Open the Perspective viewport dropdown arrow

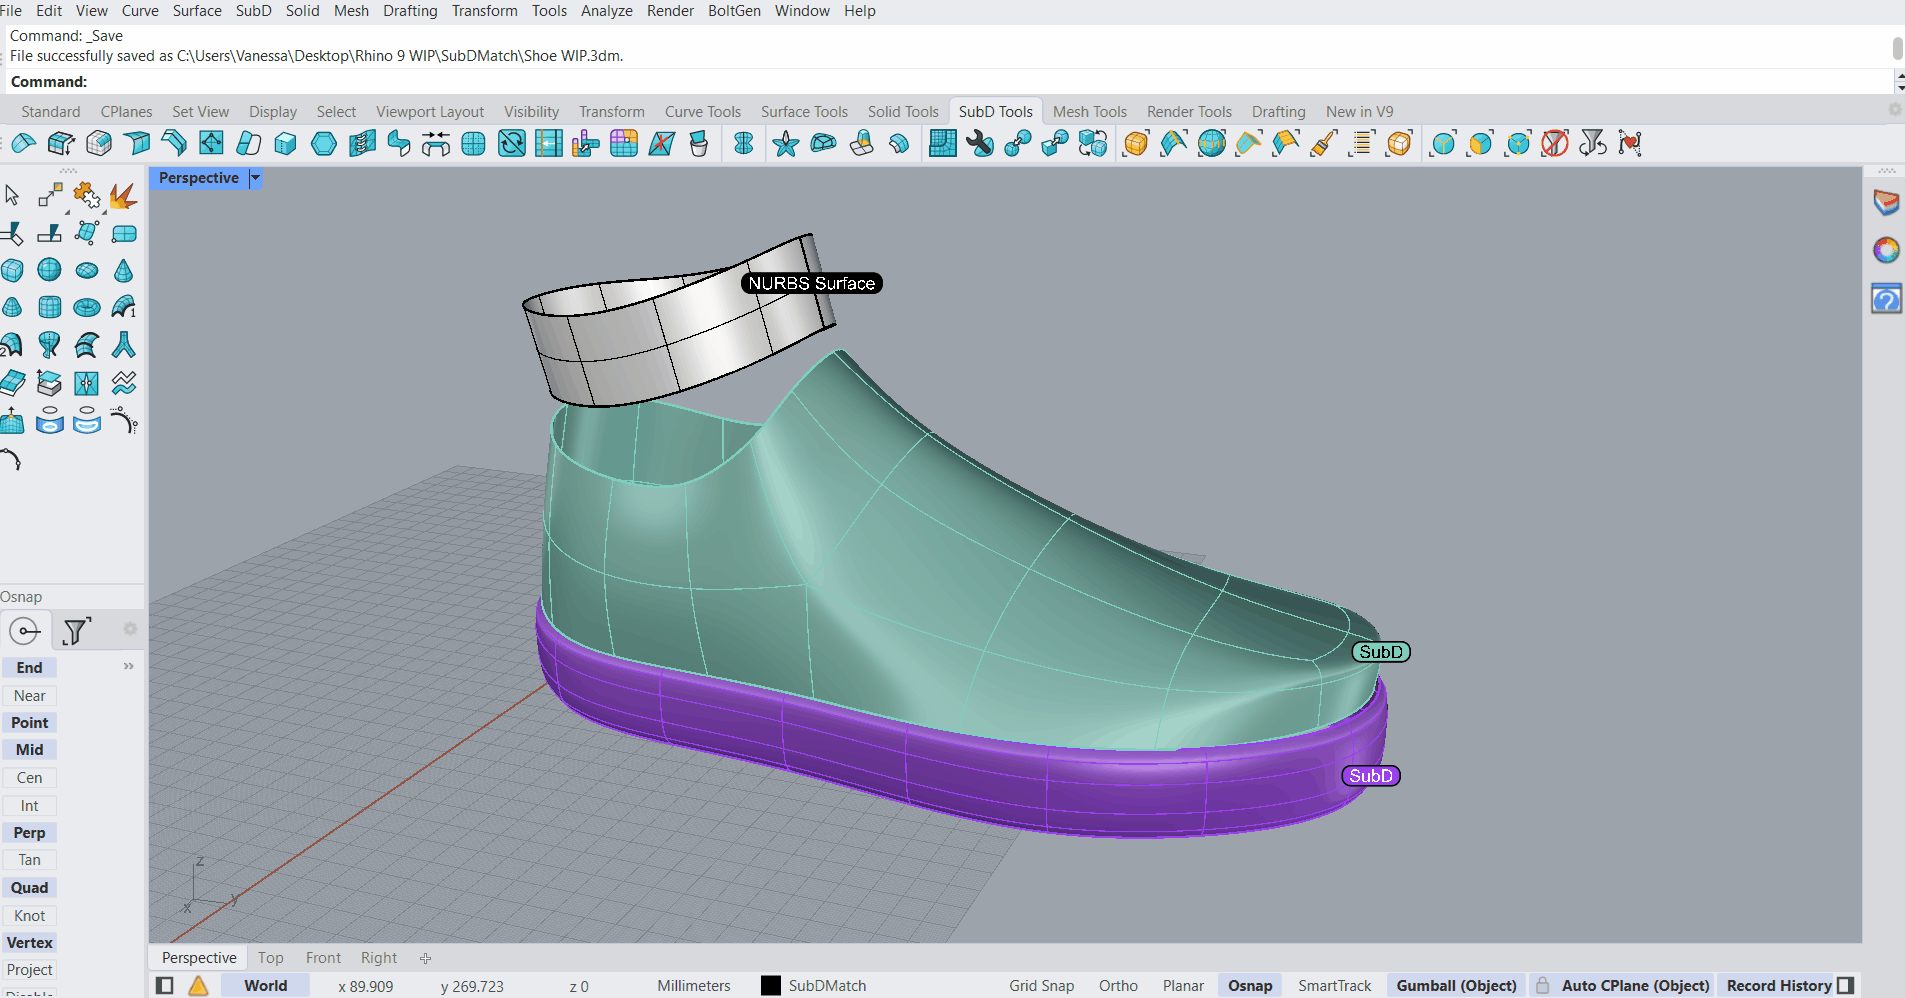[x=256, y=178]
